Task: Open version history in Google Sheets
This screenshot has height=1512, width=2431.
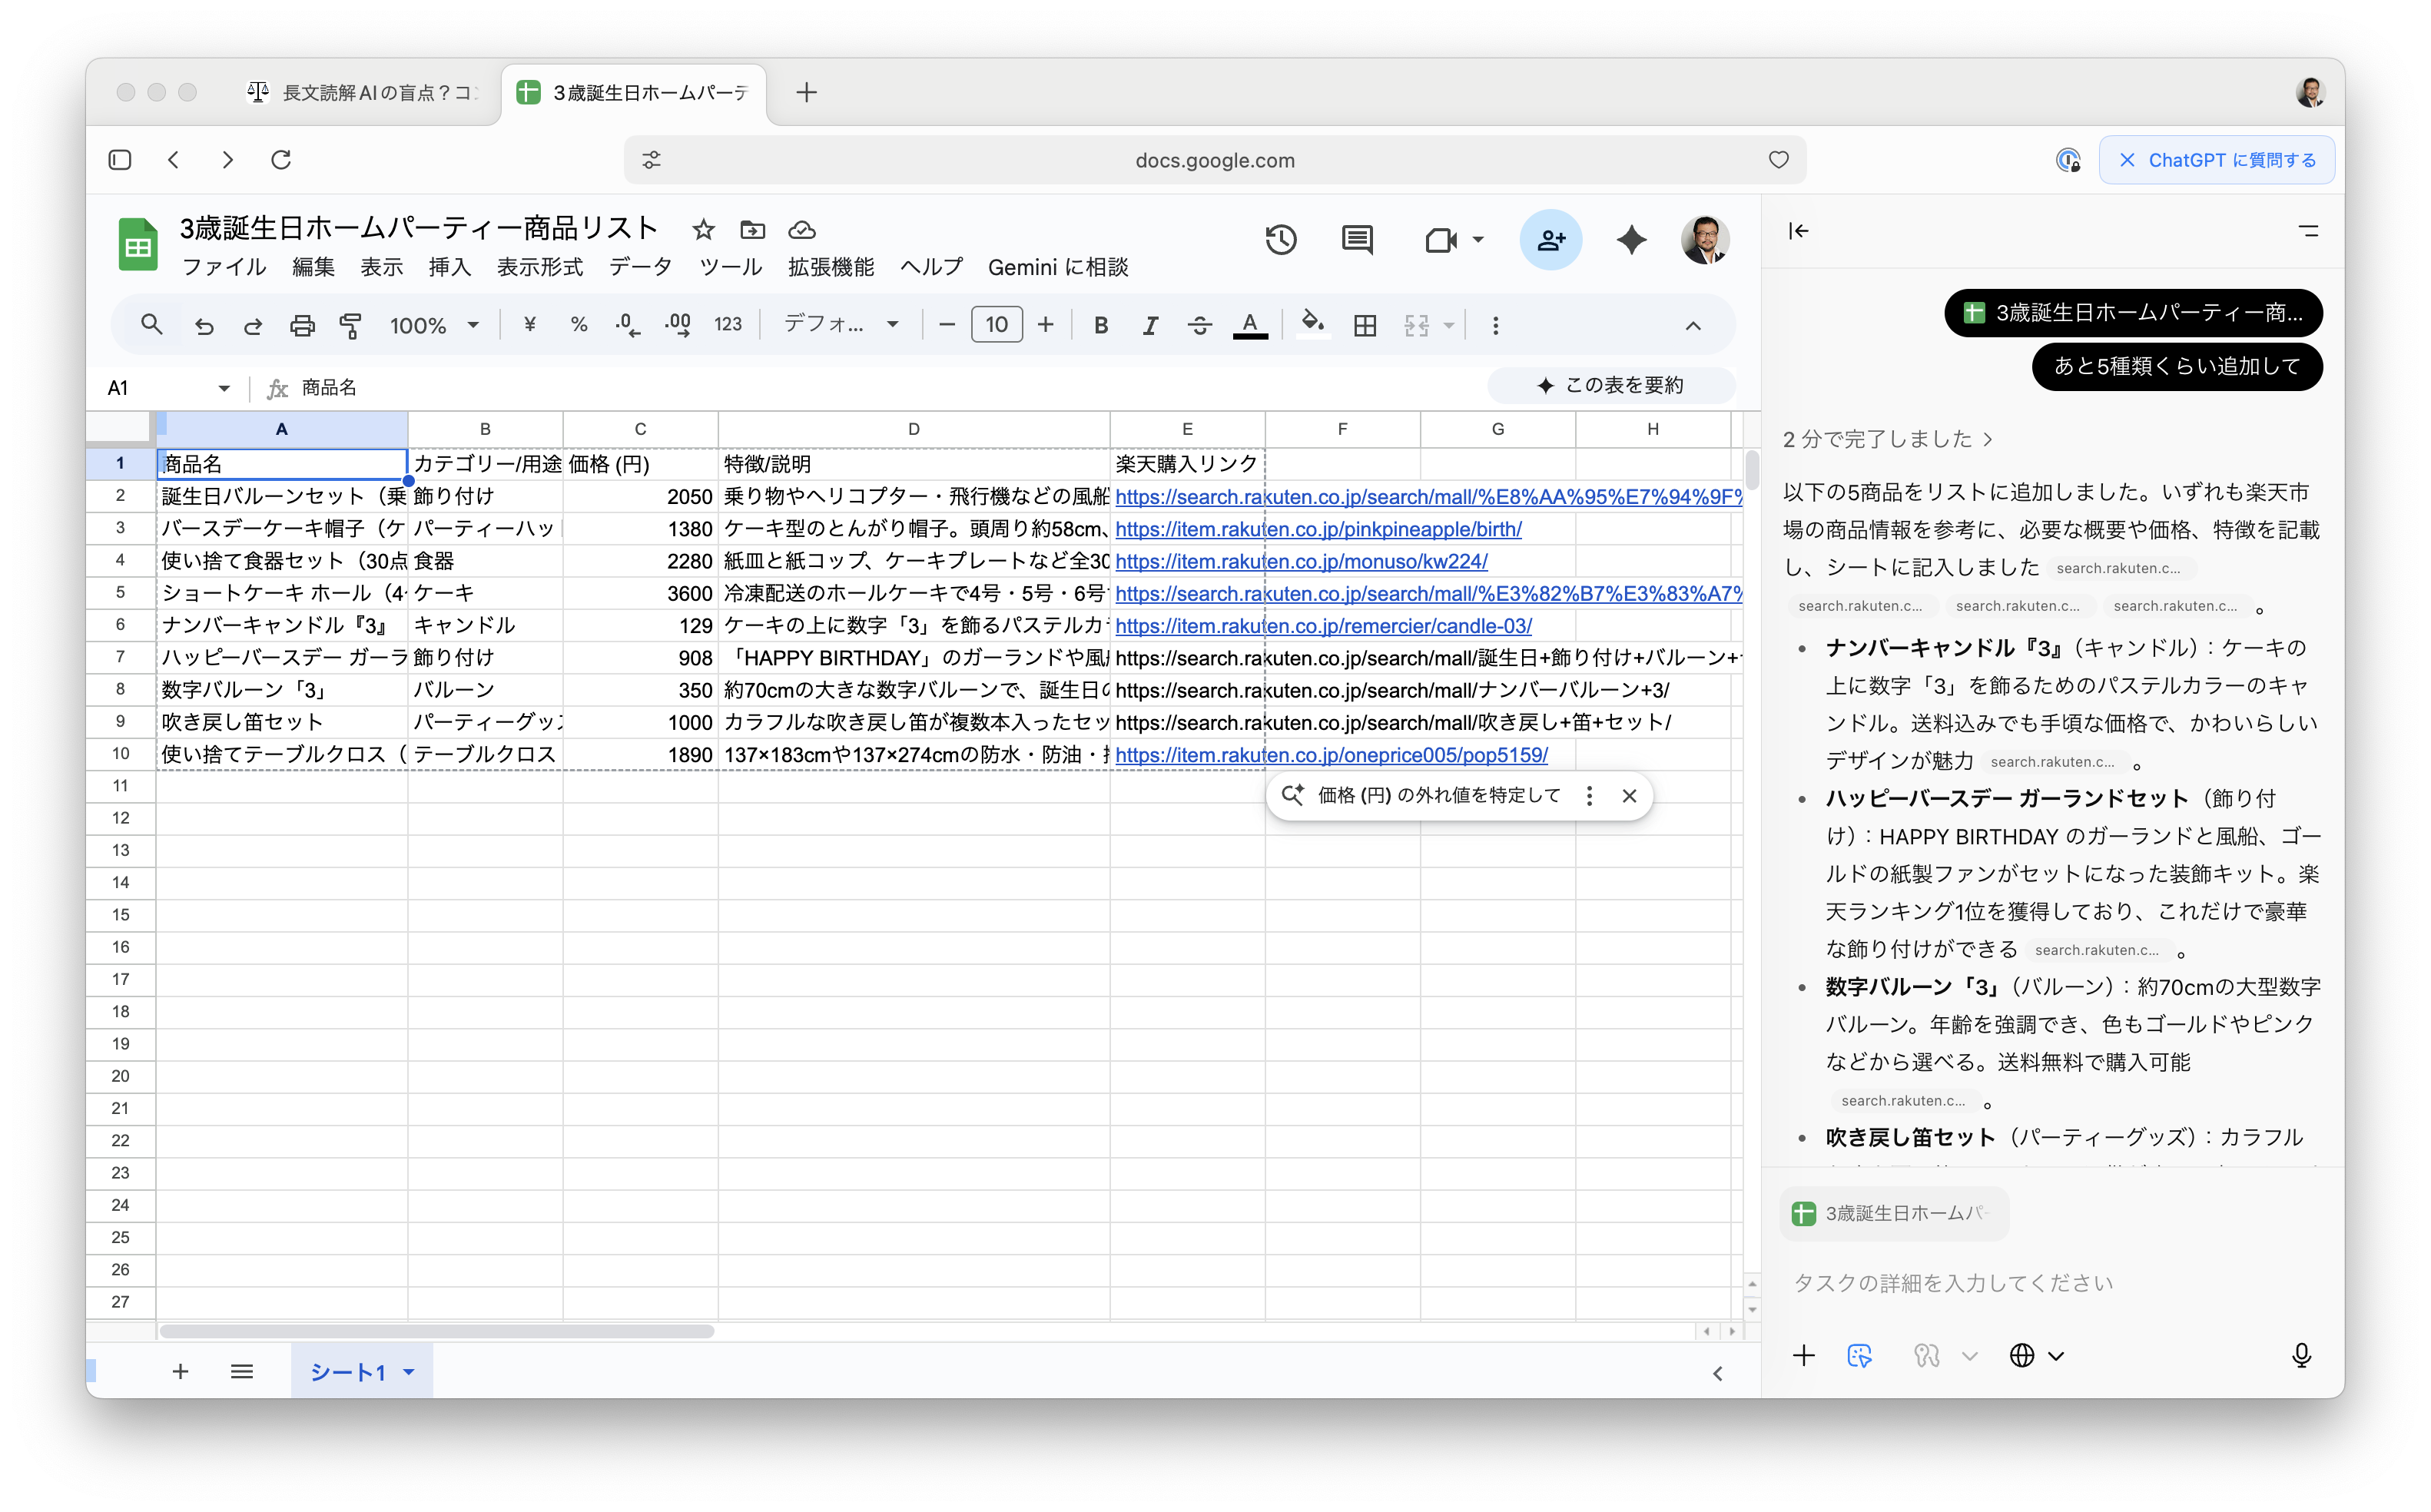Action: [1281, 239]
